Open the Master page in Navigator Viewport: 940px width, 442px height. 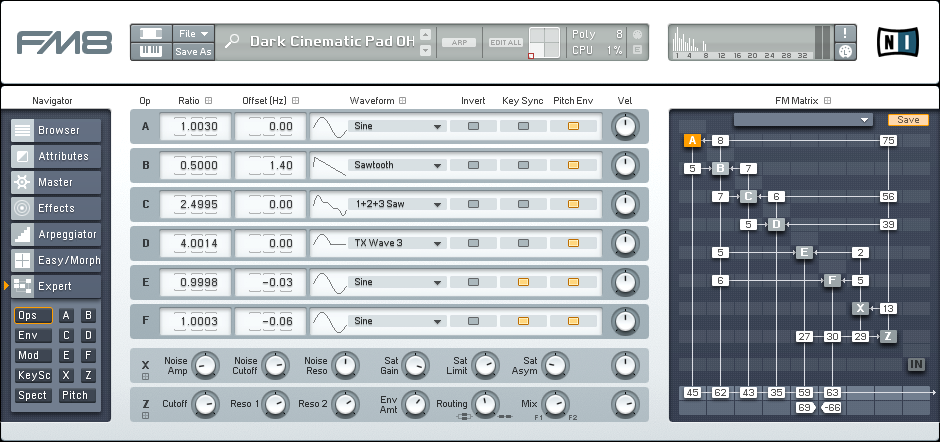(x=56, y=182)
